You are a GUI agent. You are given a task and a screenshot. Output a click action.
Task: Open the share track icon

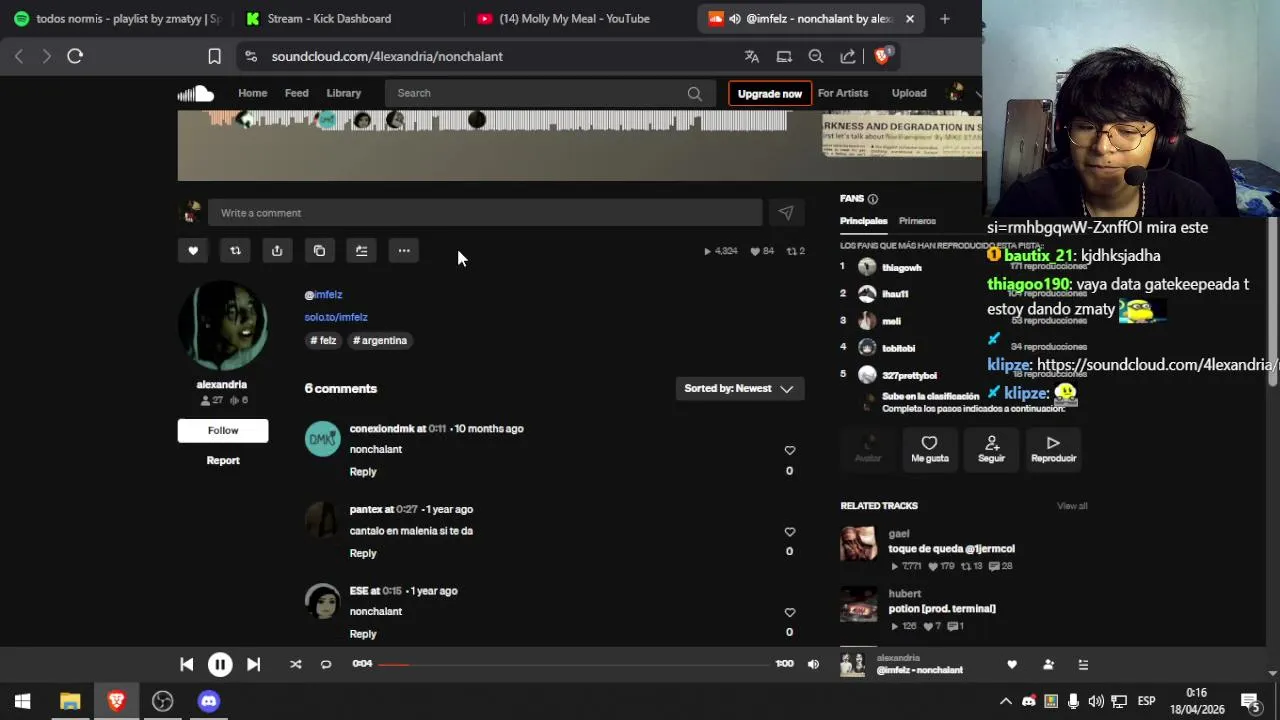pos(277,251)
